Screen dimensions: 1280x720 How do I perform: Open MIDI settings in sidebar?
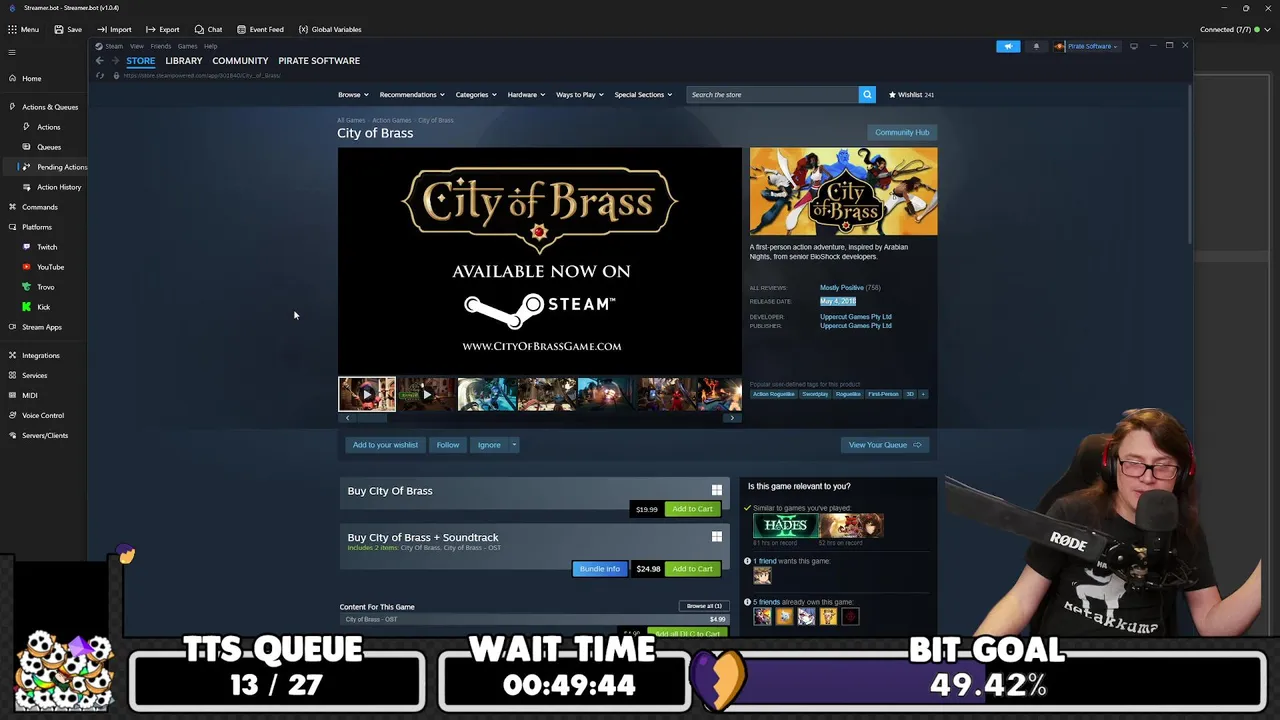pos(29,395)
